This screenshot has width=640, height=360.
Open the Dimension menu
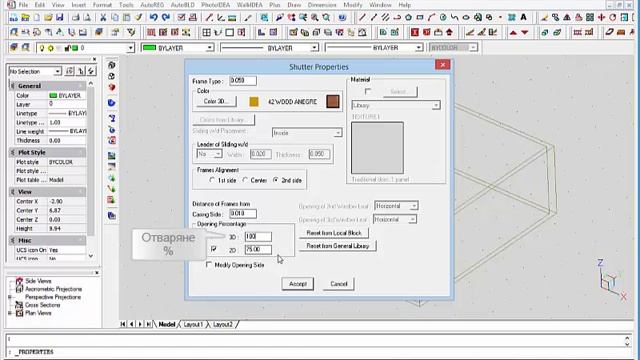pyautogui.click(x=322, y=5)
